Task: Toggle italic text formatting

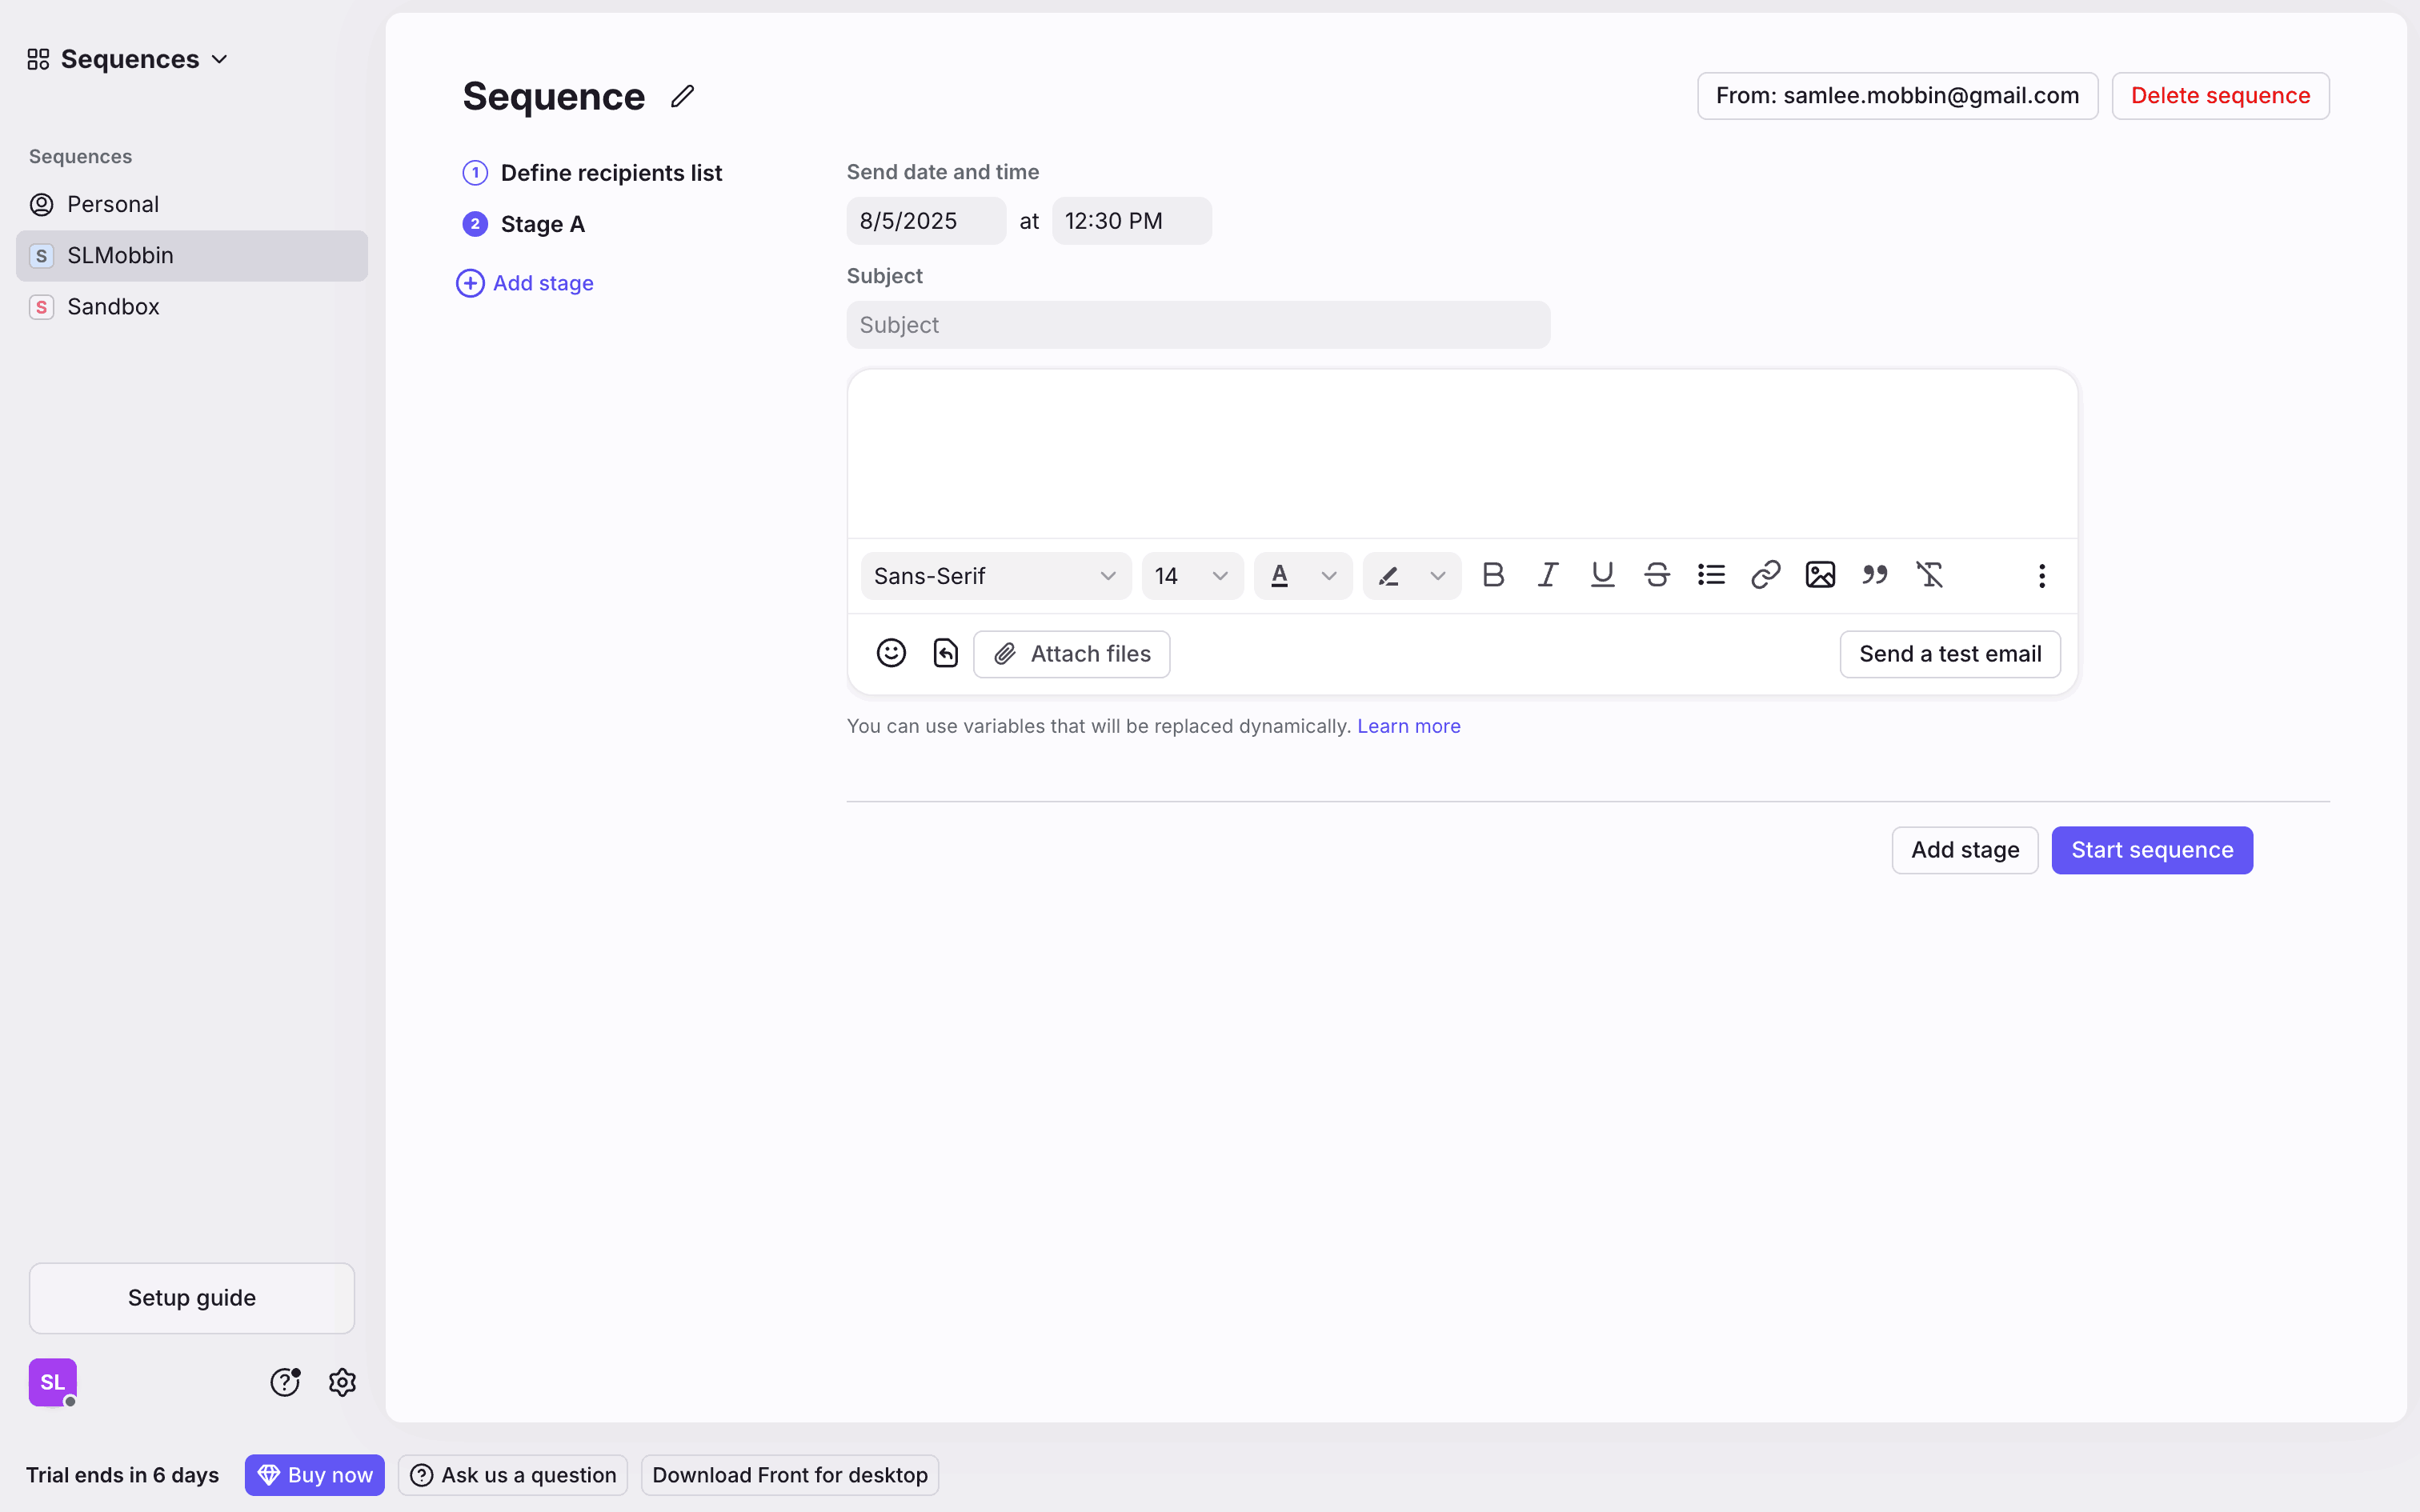Action: [x=1547, y=575]
